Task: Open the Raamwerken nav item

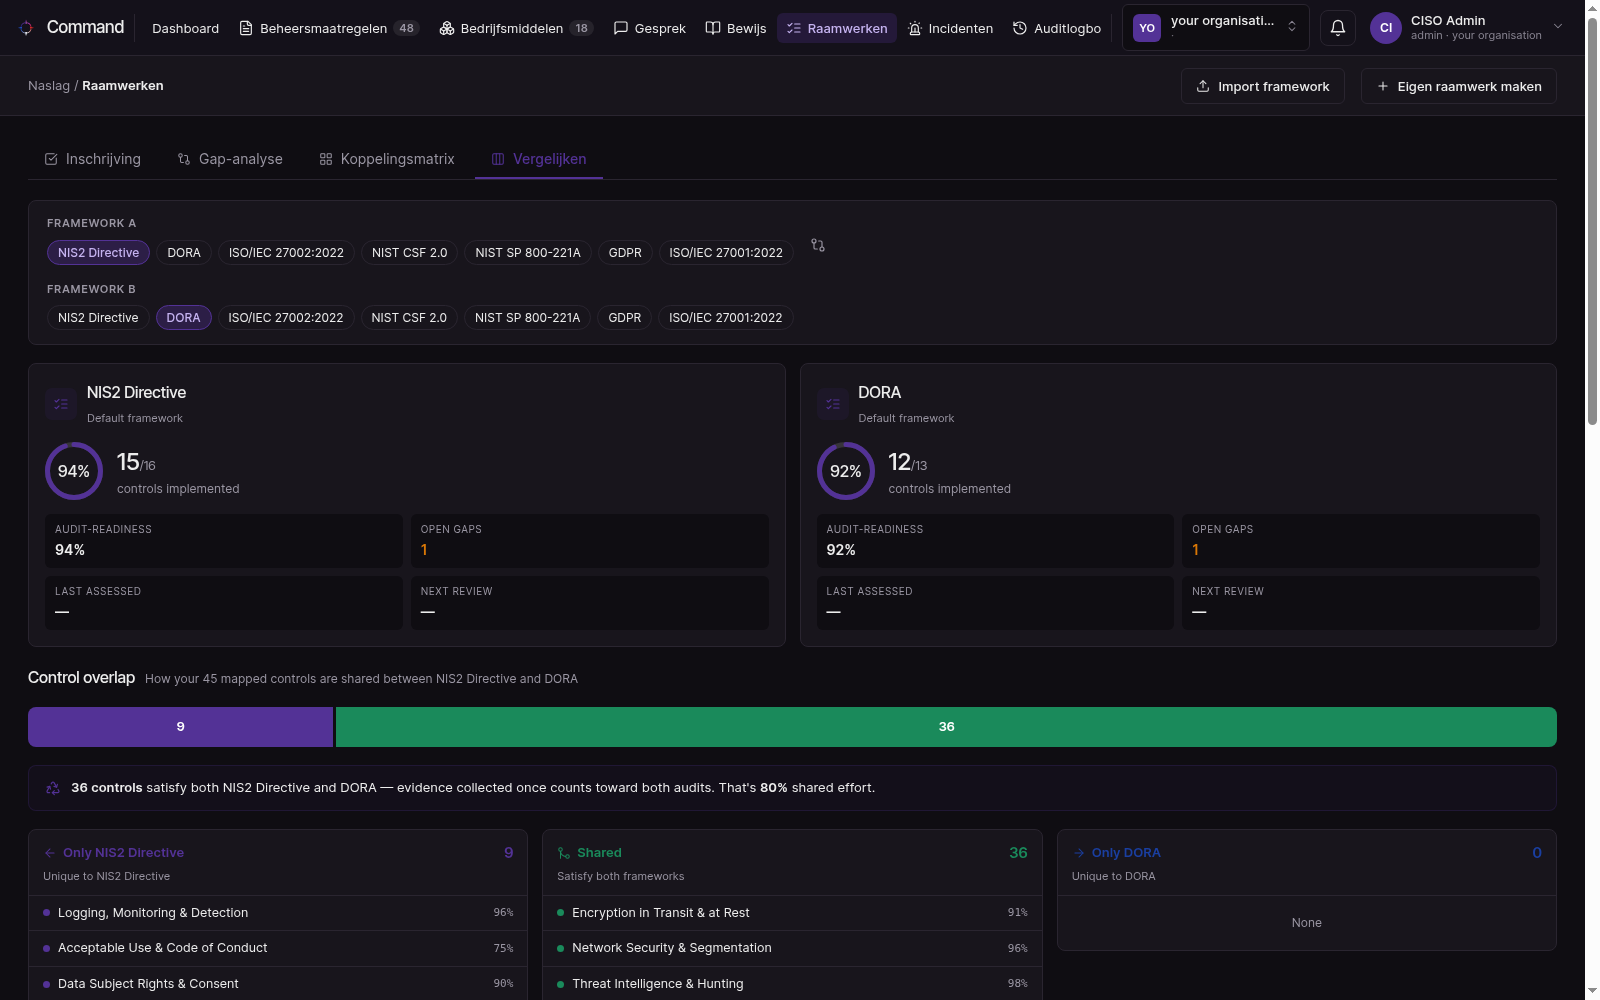Action: pos(837,28)
